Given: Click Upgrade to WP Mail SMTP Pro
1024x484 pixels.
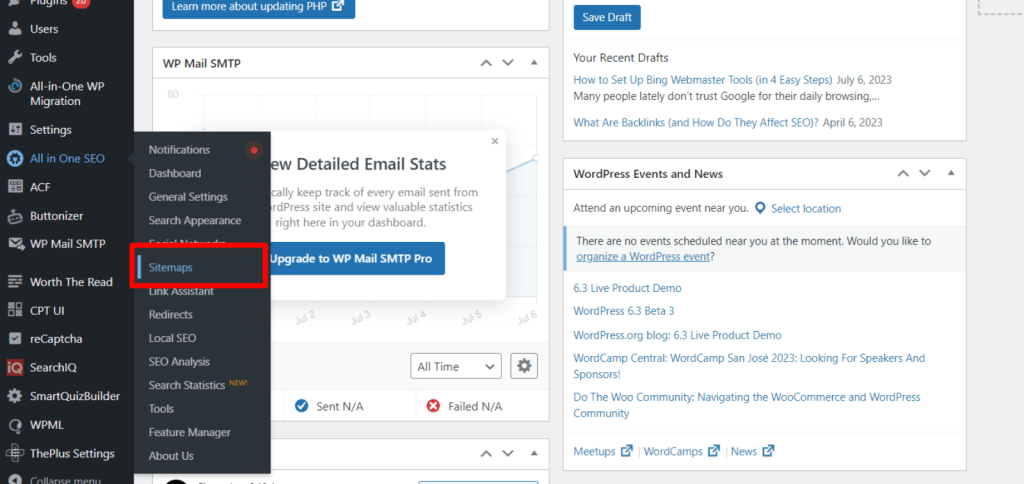Looking at the screenshot, I should 351,258.
